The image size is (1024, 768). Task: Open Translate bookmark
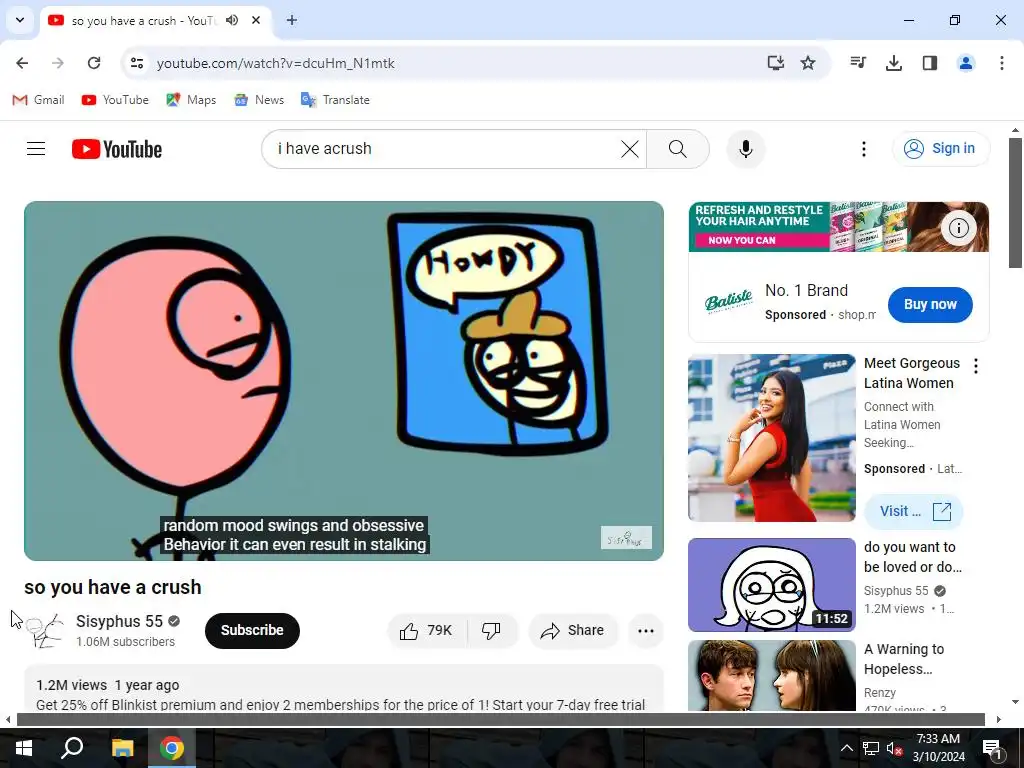[335, 100]
